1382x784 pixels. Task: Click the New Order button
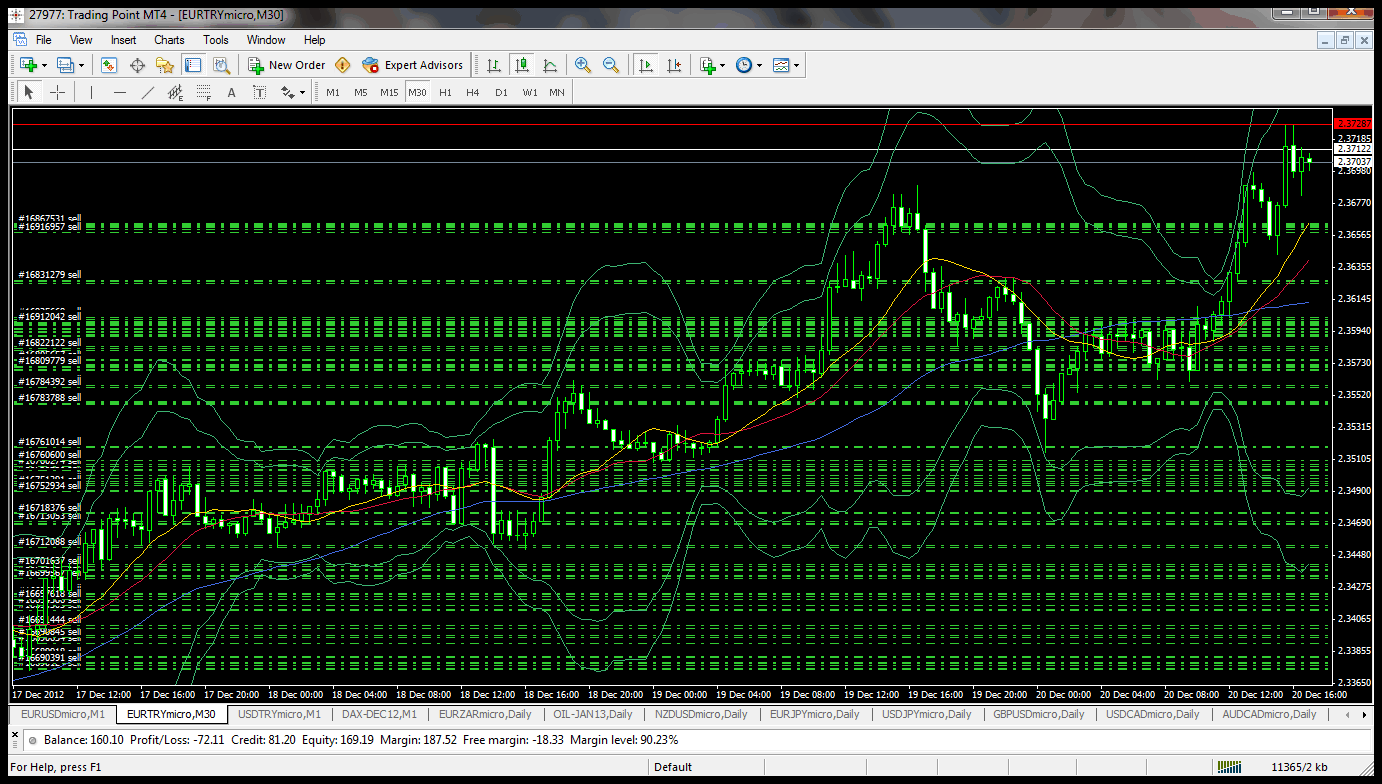[287, 65]
